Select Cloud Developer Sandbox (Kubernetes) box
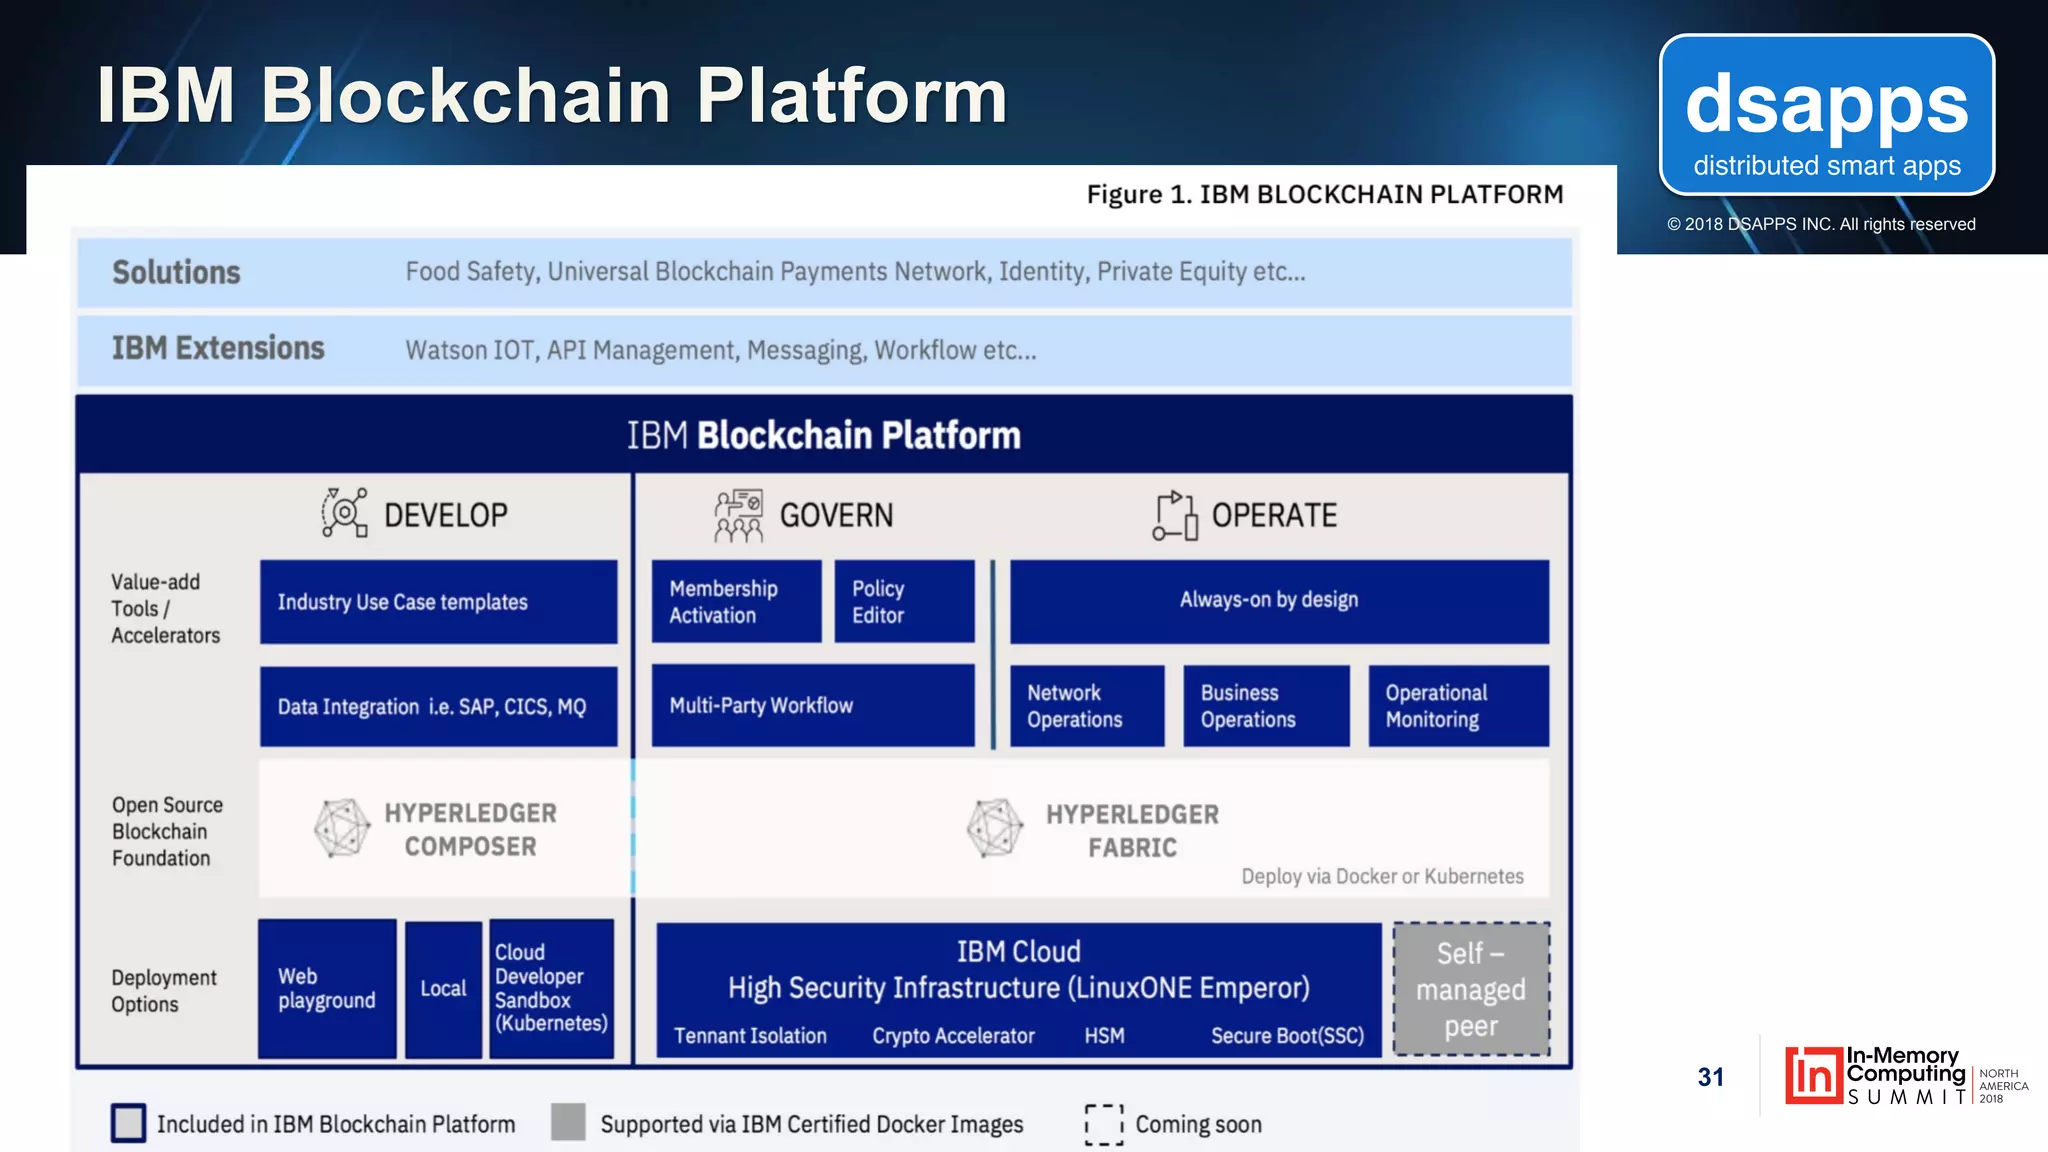The height and width of the screenshot is (1152, 2048). pos(551,988)
